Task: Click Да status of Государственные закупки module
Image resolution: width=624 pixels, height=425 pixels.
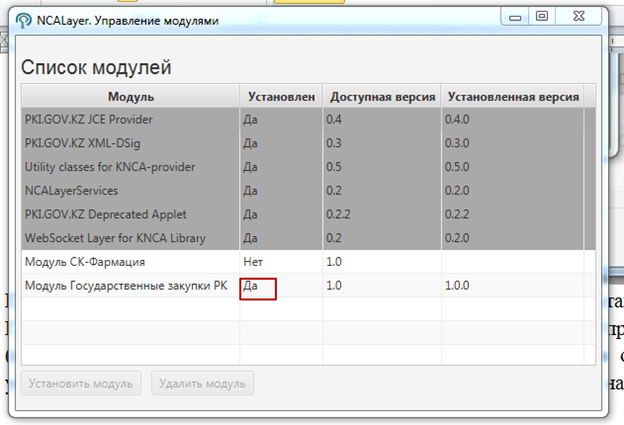Action: click(x=250, y=286)
